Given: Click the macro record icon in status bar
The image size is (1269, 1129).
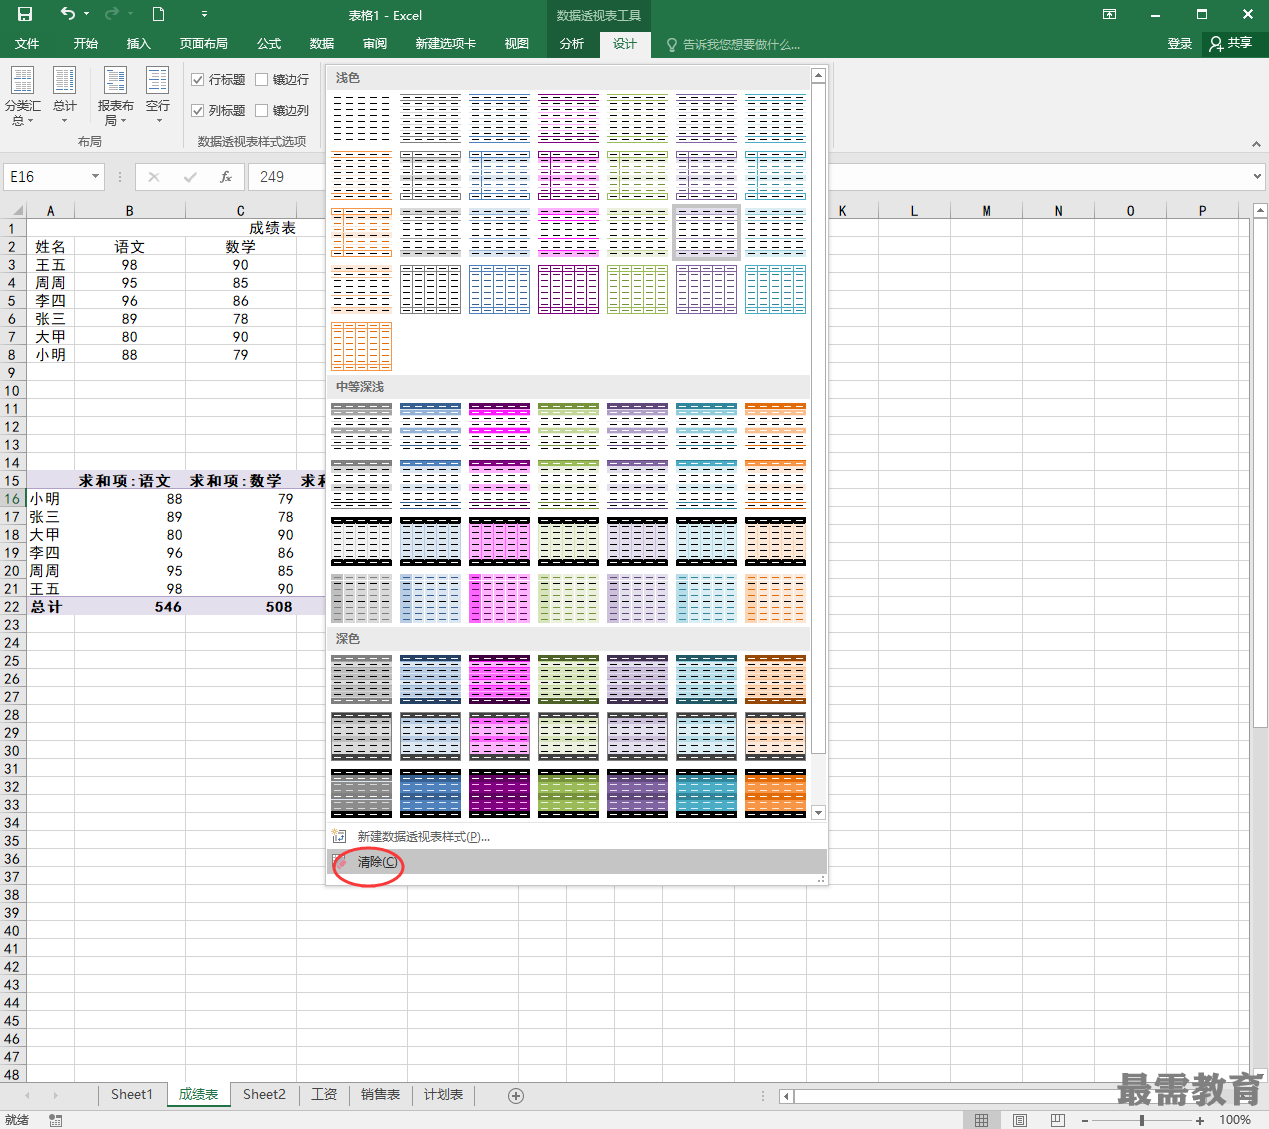Looking at the screenshot, I should tap(56, 1120).
